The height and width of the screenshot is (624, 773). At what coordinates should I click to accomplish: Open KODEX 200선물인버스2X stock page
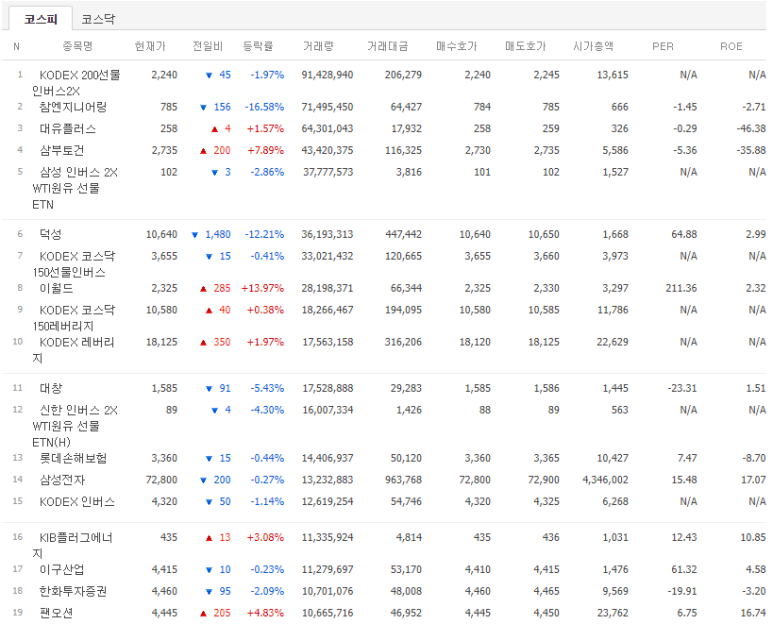[x=77, y=75]
